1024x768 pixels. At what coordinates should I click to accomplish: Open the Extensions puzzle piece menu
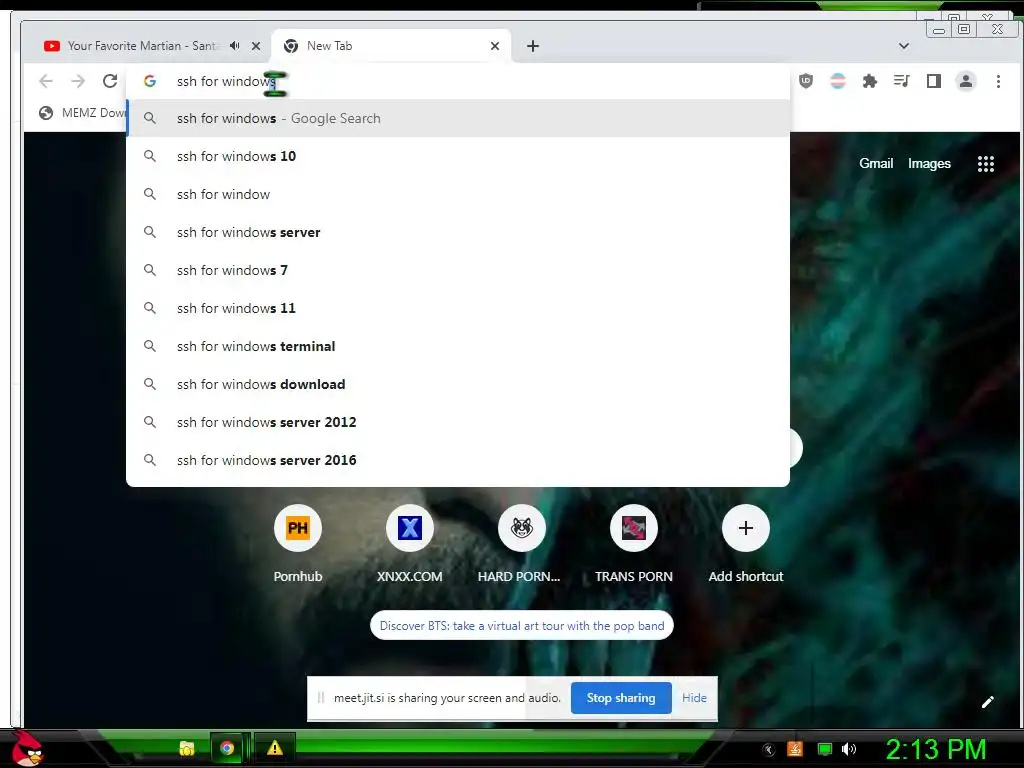coord(870,81)
